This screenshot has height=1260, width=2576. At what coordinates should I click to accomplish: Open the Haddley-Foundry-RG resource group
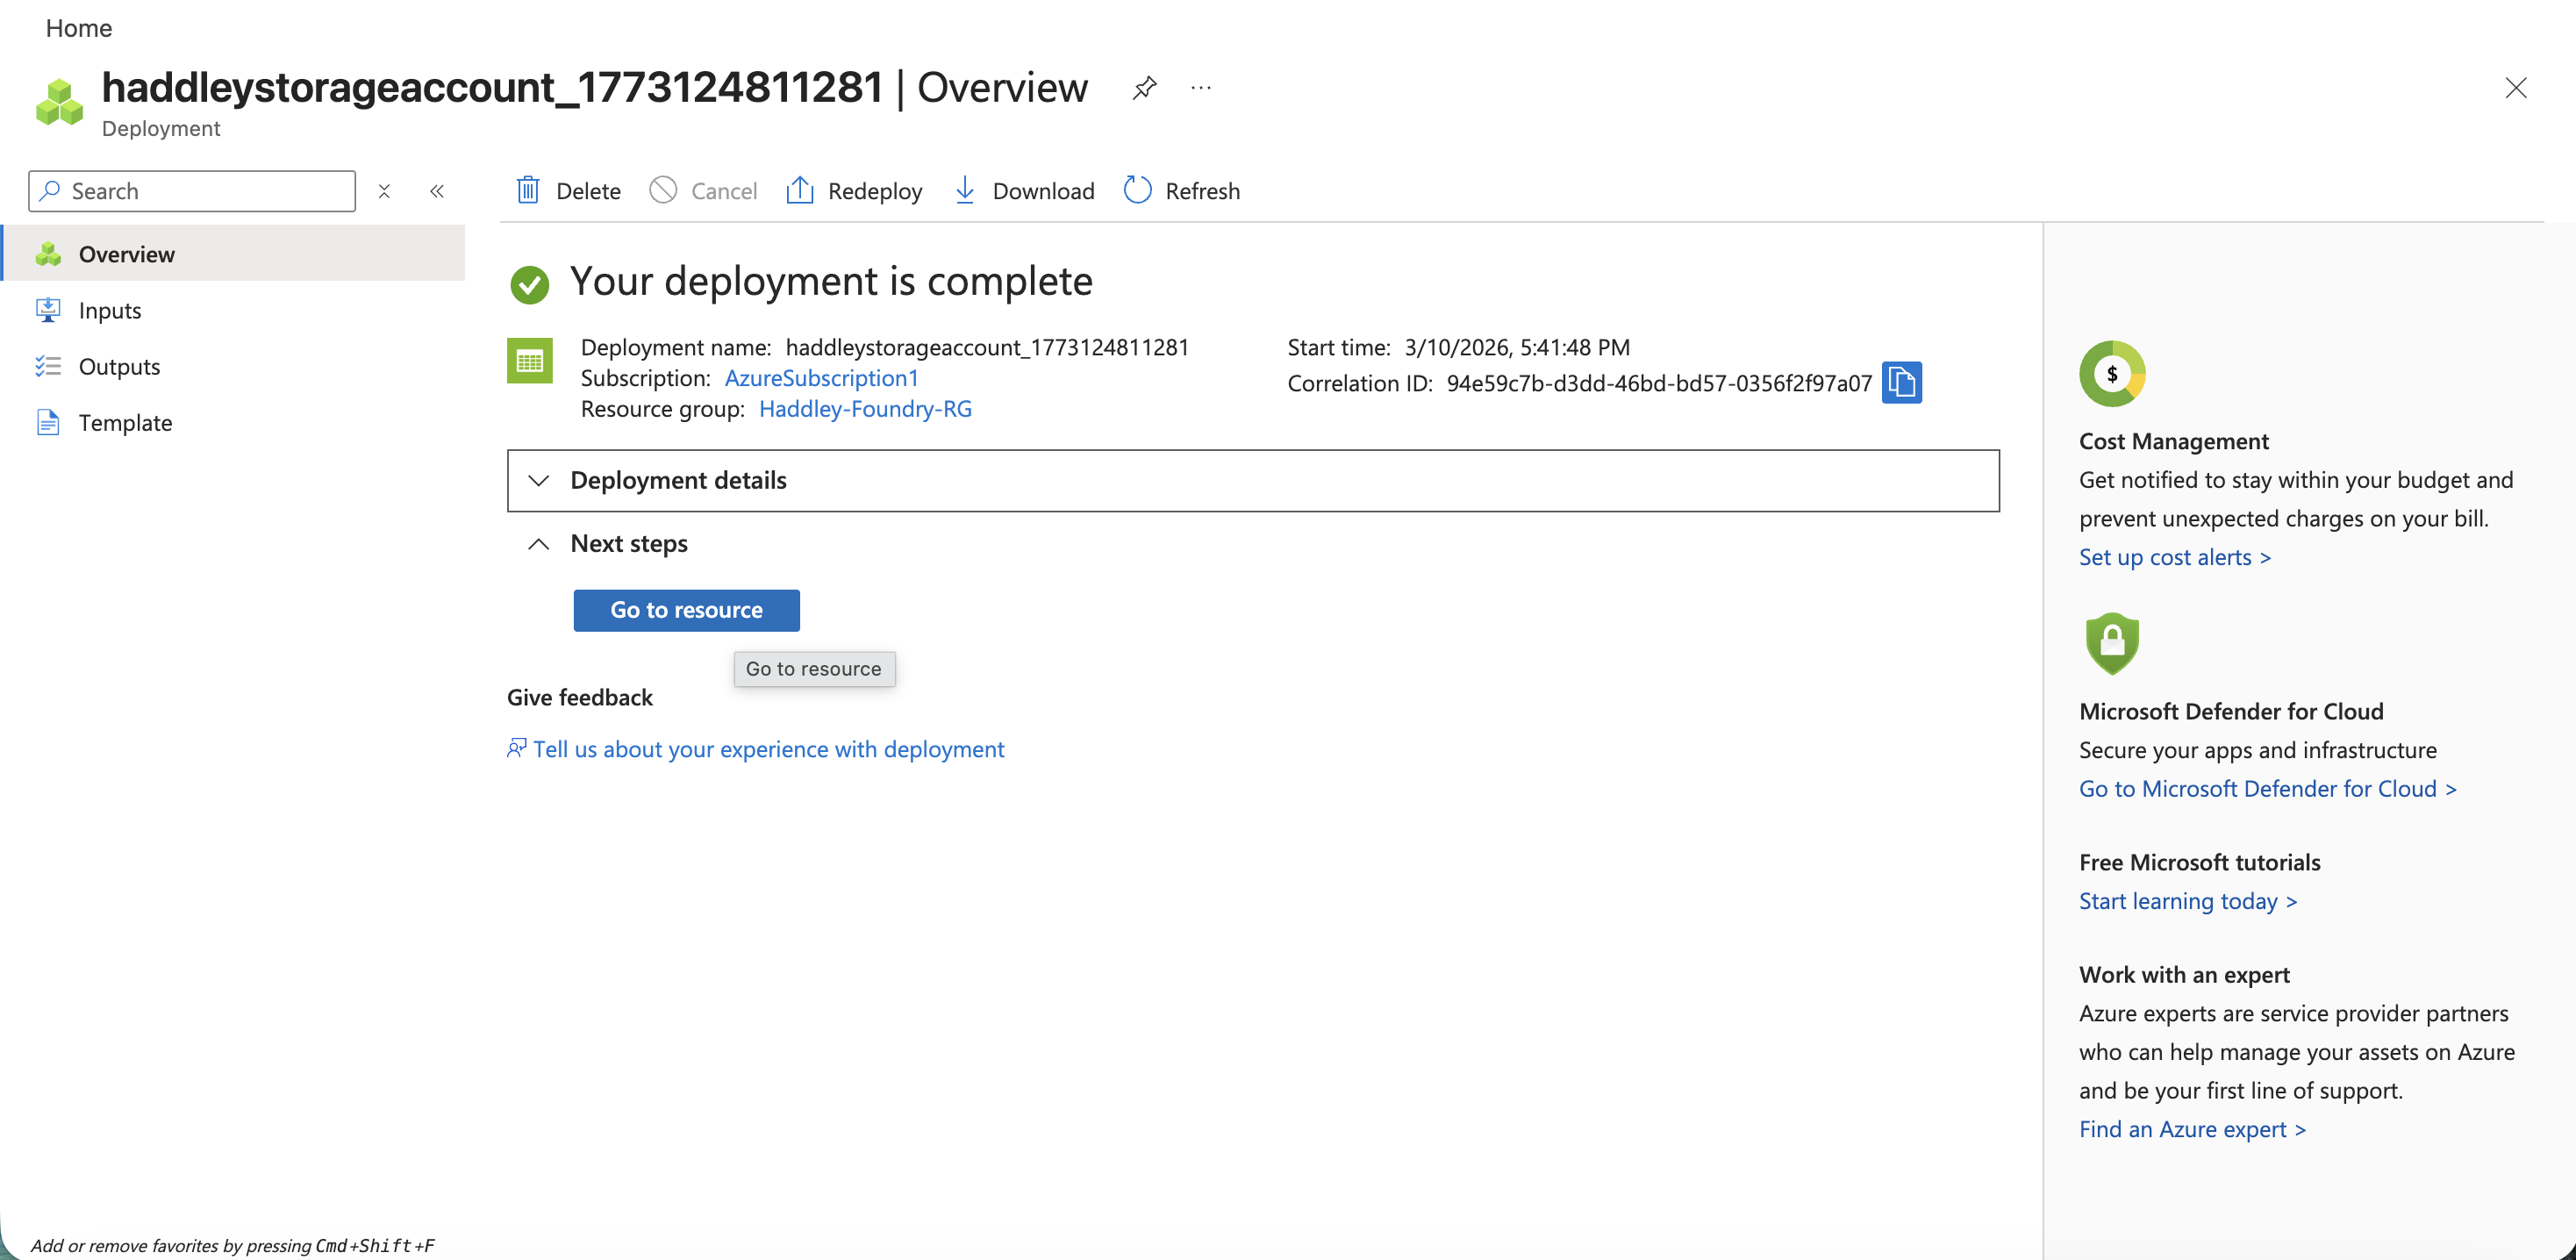864,409
